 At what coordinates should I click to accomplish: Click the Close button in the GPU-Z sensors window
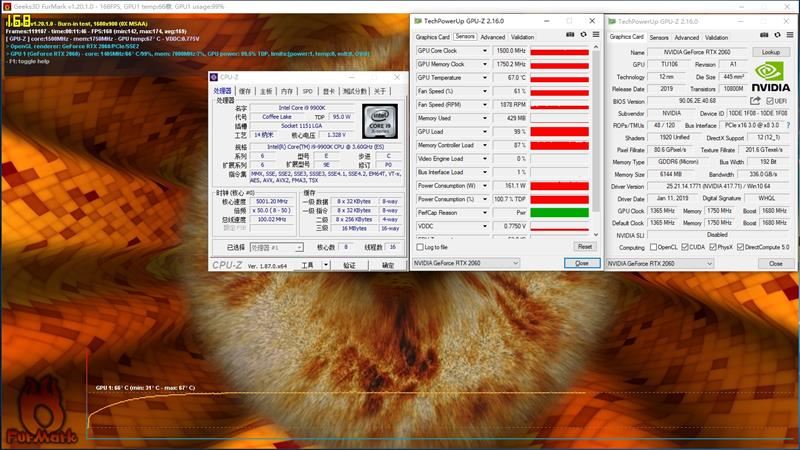coord(582,263)
